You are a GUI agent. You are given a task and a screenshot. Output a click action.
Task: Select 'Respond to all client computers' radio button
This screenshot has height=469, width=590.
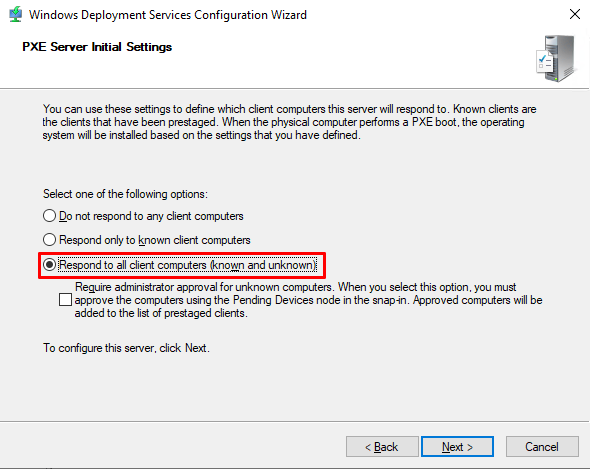coord(49,265)
